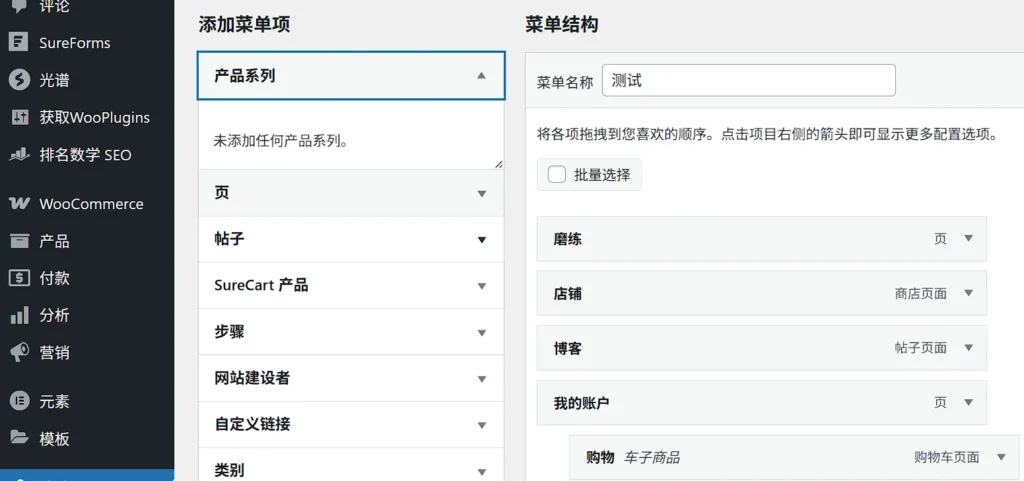Click the 营销 megaphone icon
1024x481 pixels.
[19, 353]
